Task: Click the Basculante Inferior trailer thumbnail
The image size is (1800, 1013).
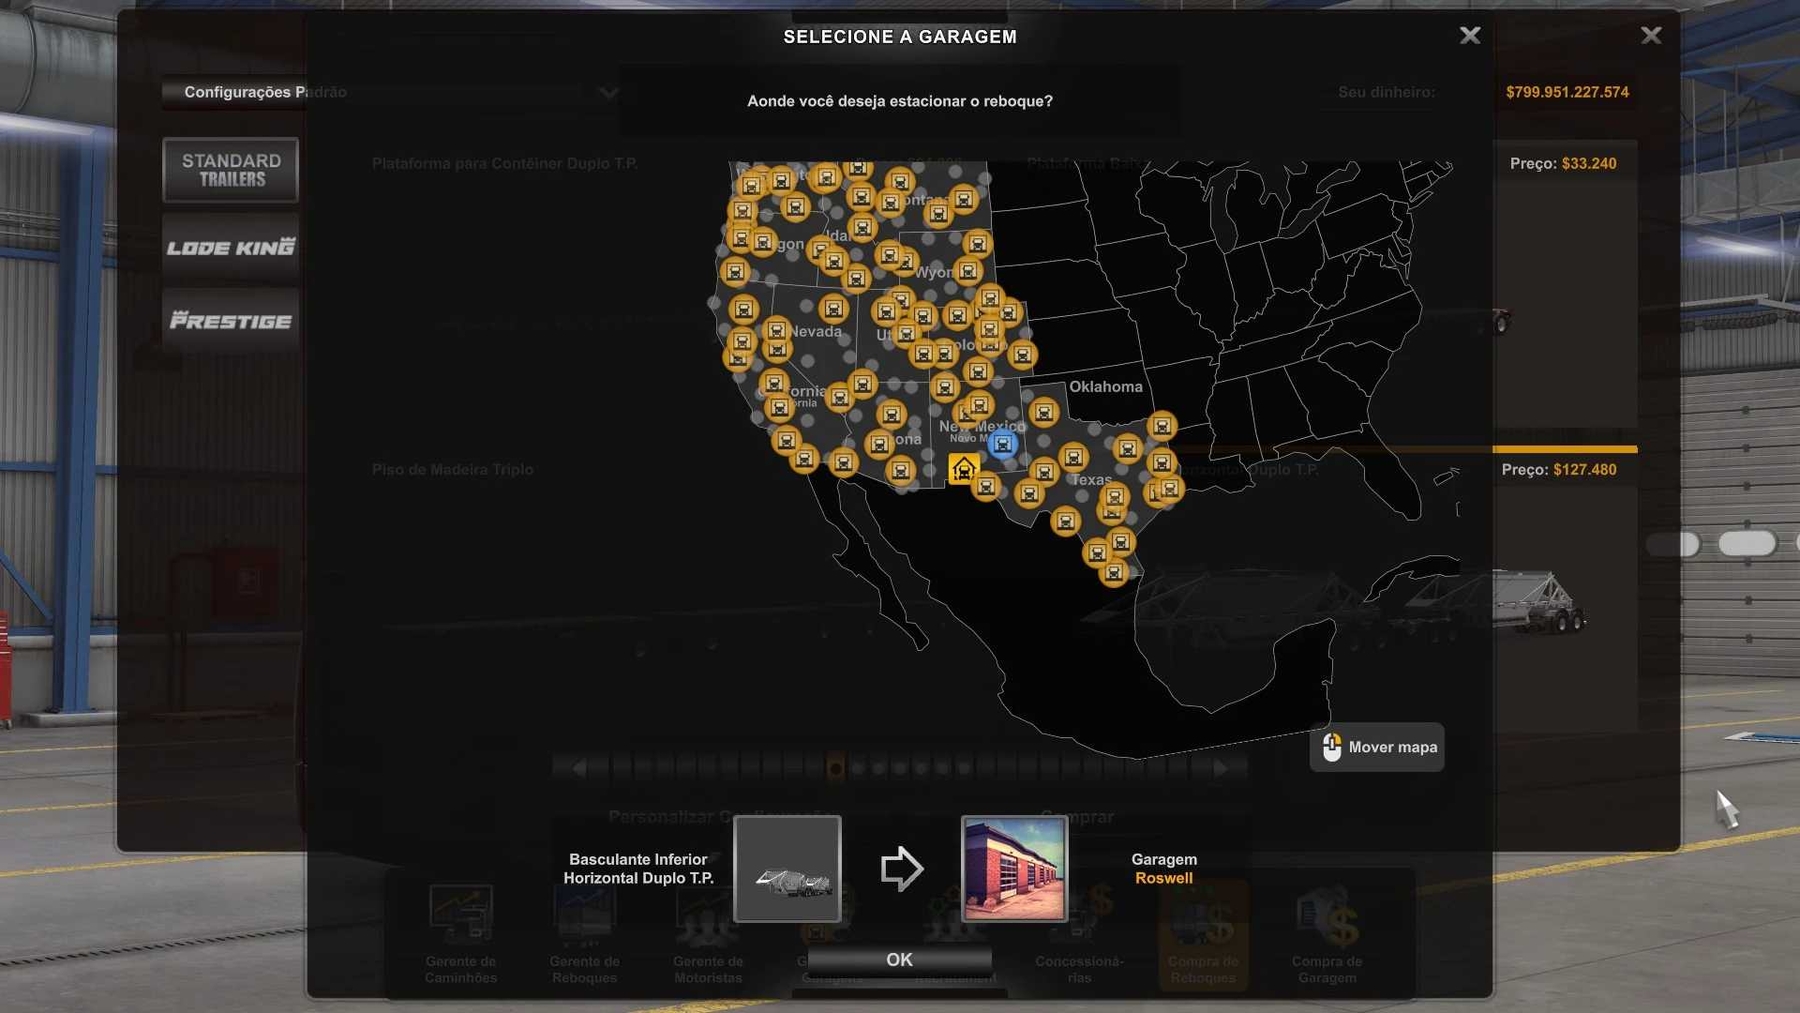Action: [787, 868]
